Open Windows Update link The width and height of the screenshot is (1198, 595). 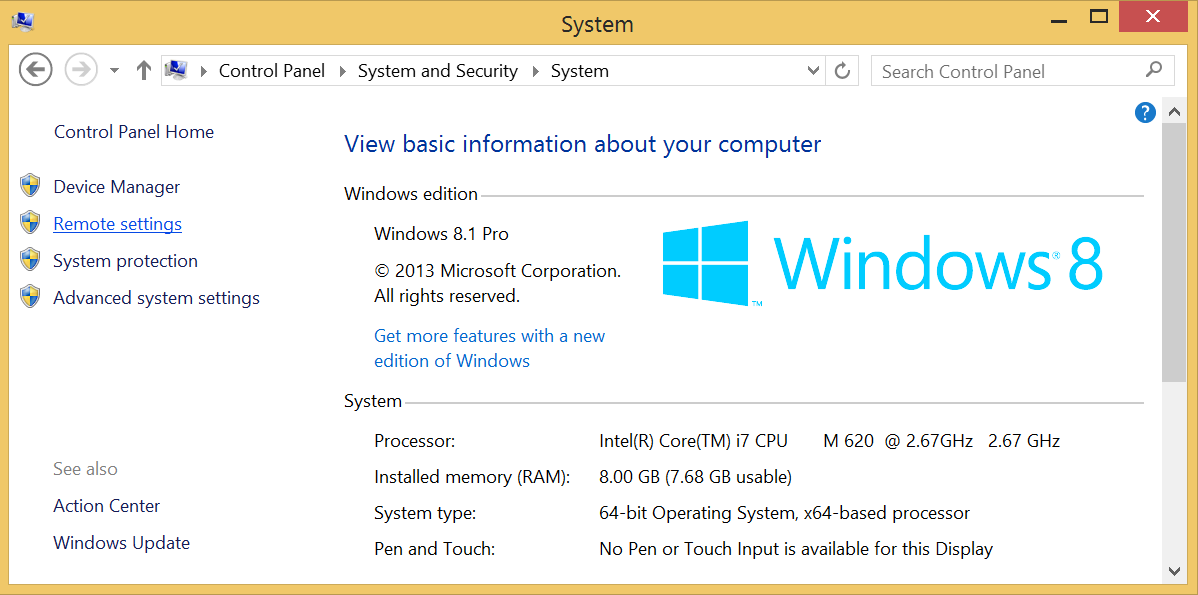[121, 543]
